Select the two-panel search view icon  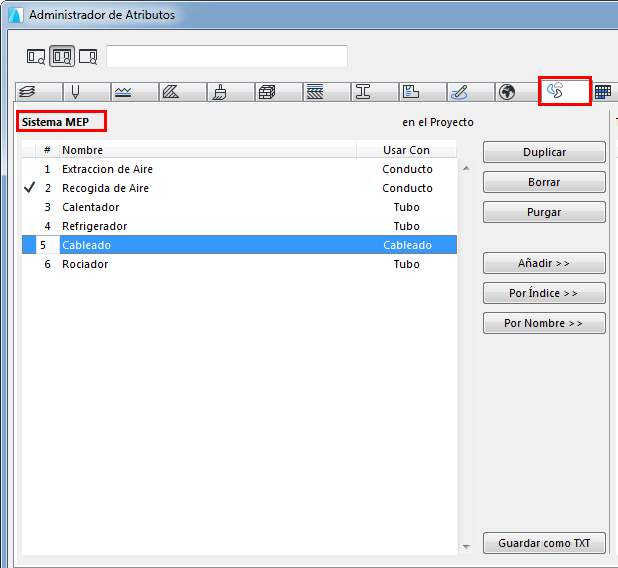tap(62, 56)
